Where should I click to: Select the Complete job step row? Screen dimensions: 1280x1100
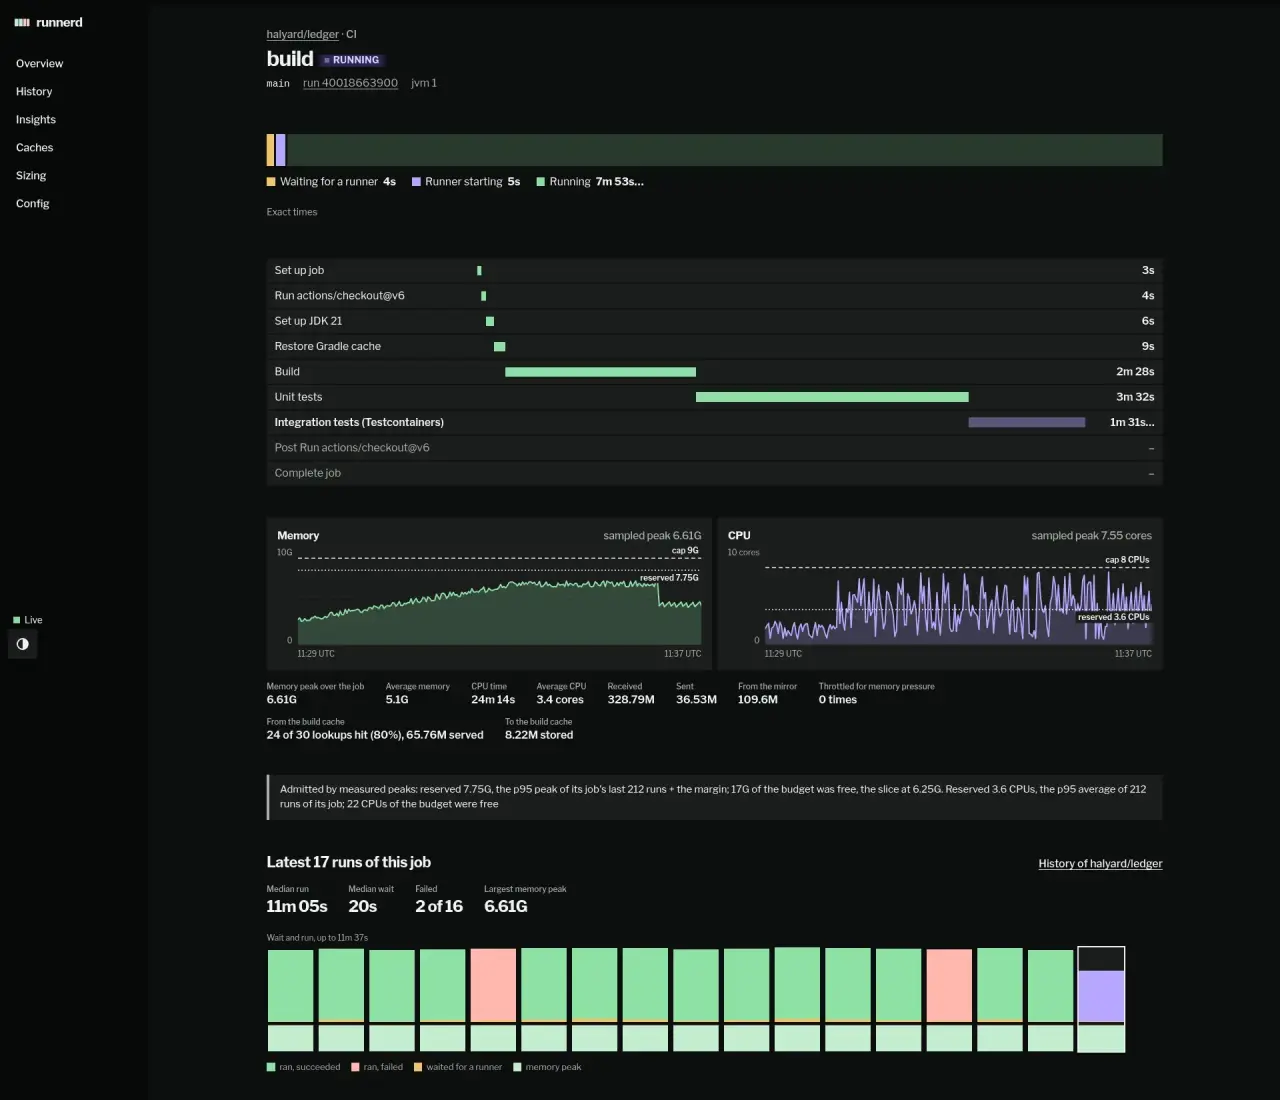pos(714,473)
